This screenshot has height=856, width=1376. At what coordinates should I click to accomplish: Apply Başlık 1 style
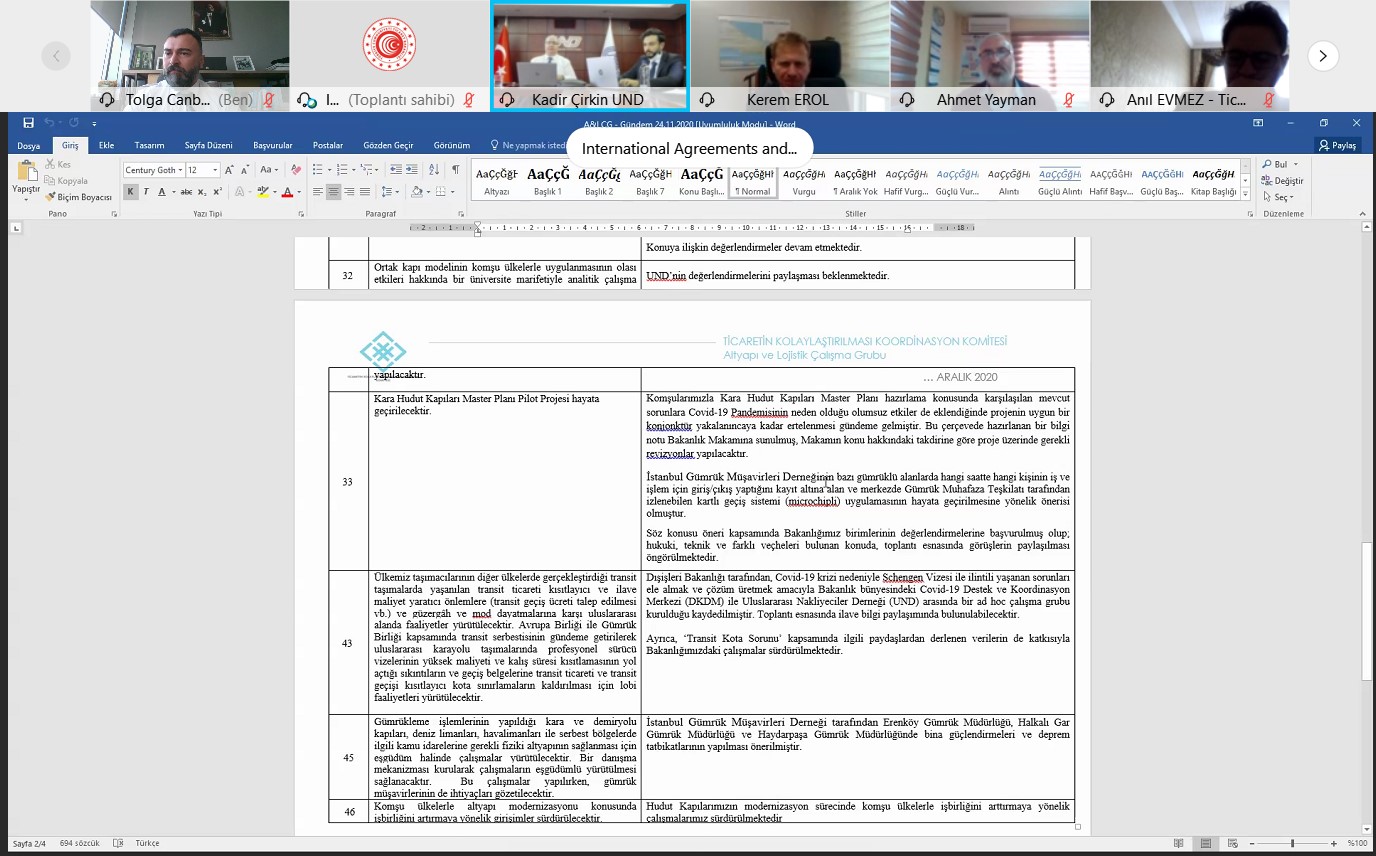click(548, 180)
